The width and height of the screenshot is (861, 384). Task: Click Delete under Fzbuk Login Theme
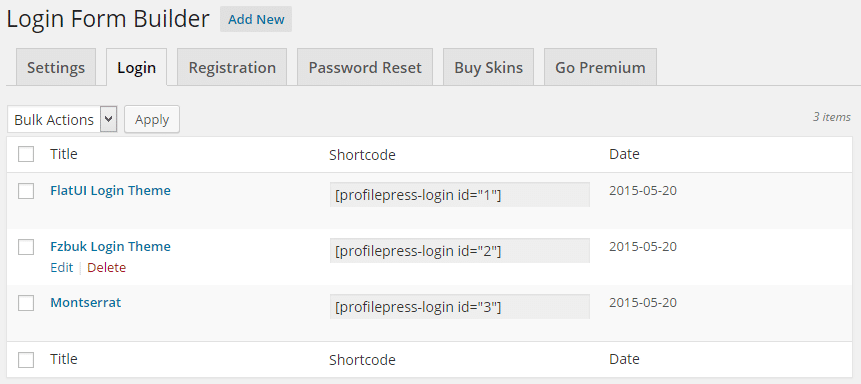(107, 268)
